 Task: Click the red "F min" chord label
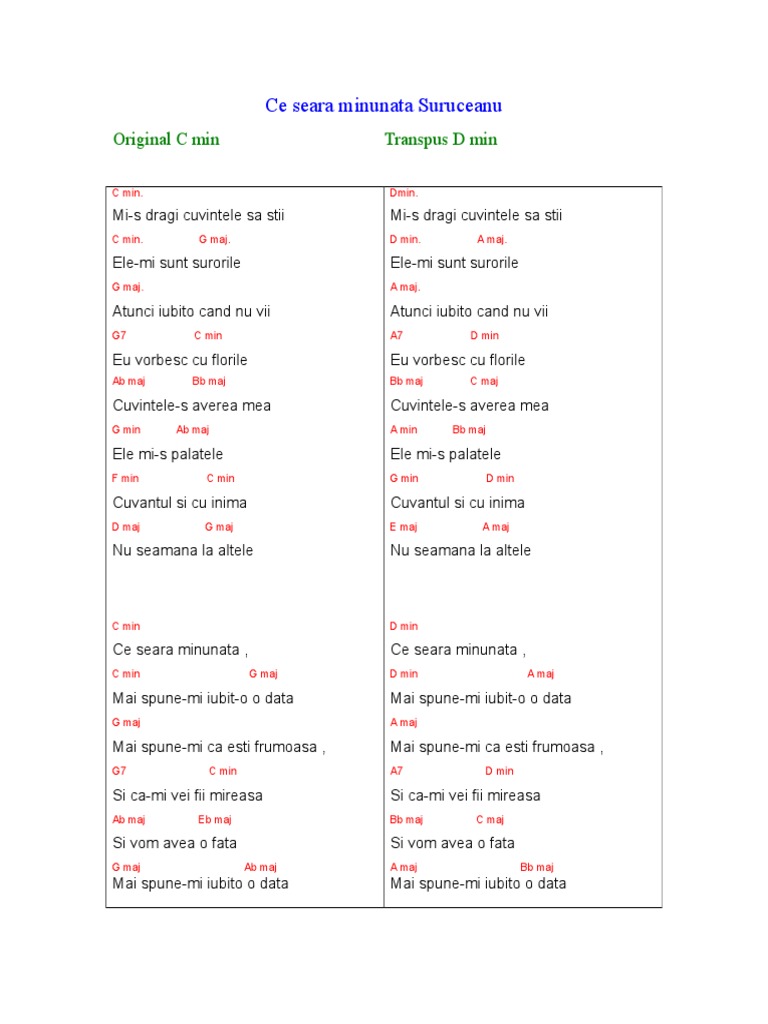[126, 479]
